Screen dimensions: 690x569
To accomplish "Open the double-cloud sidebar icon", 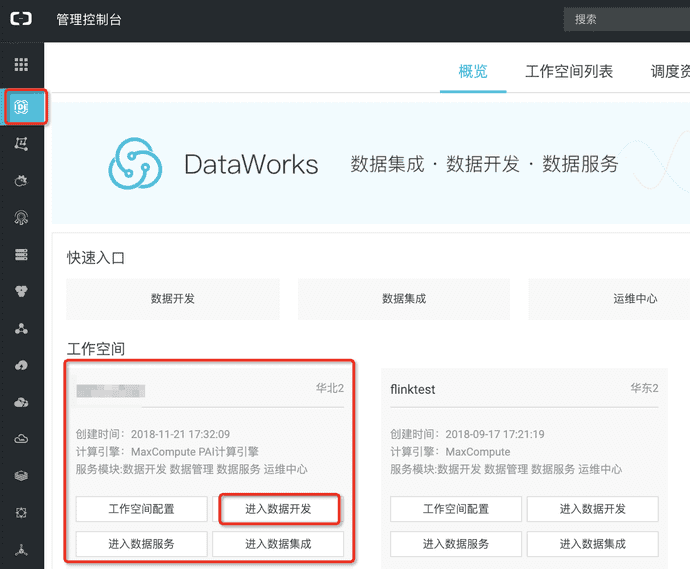I will [21, 402].
